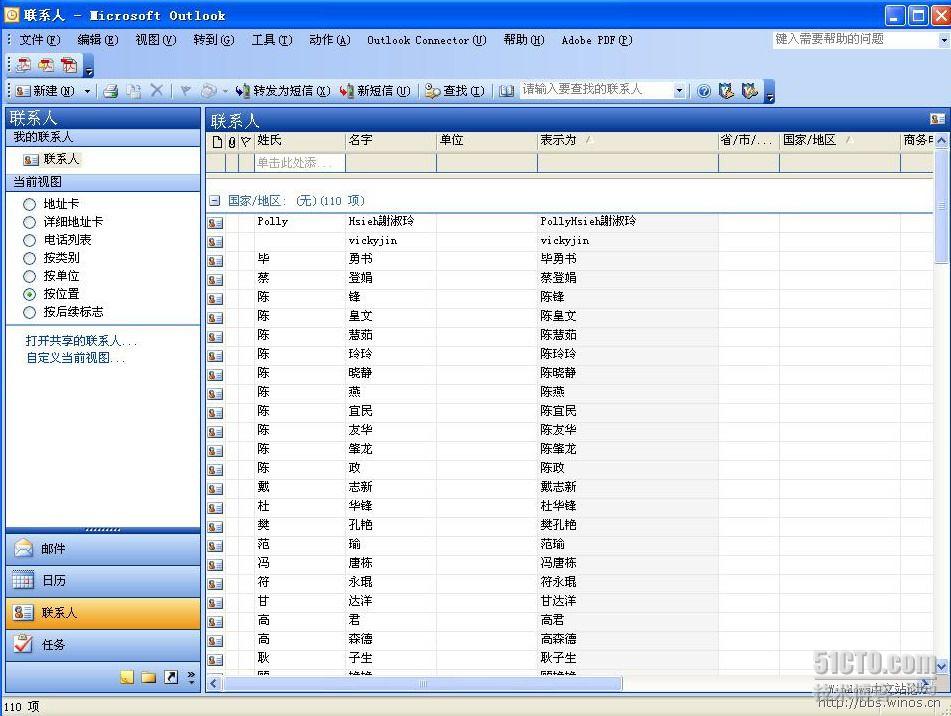Switch to 日历 navigation pane
Viewport: 951px width, 716px height.
[x=103, y=581]
